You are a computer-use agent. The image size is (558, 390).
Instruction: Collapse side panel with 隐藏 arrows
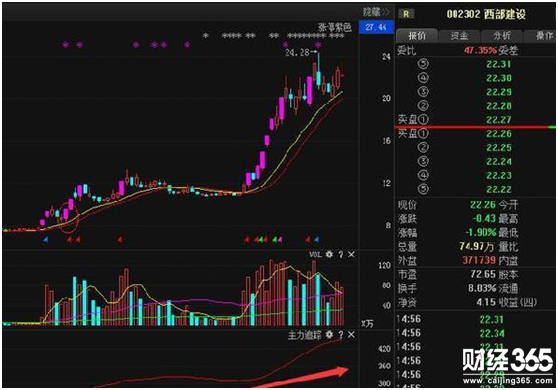click(x=377, y=12)
